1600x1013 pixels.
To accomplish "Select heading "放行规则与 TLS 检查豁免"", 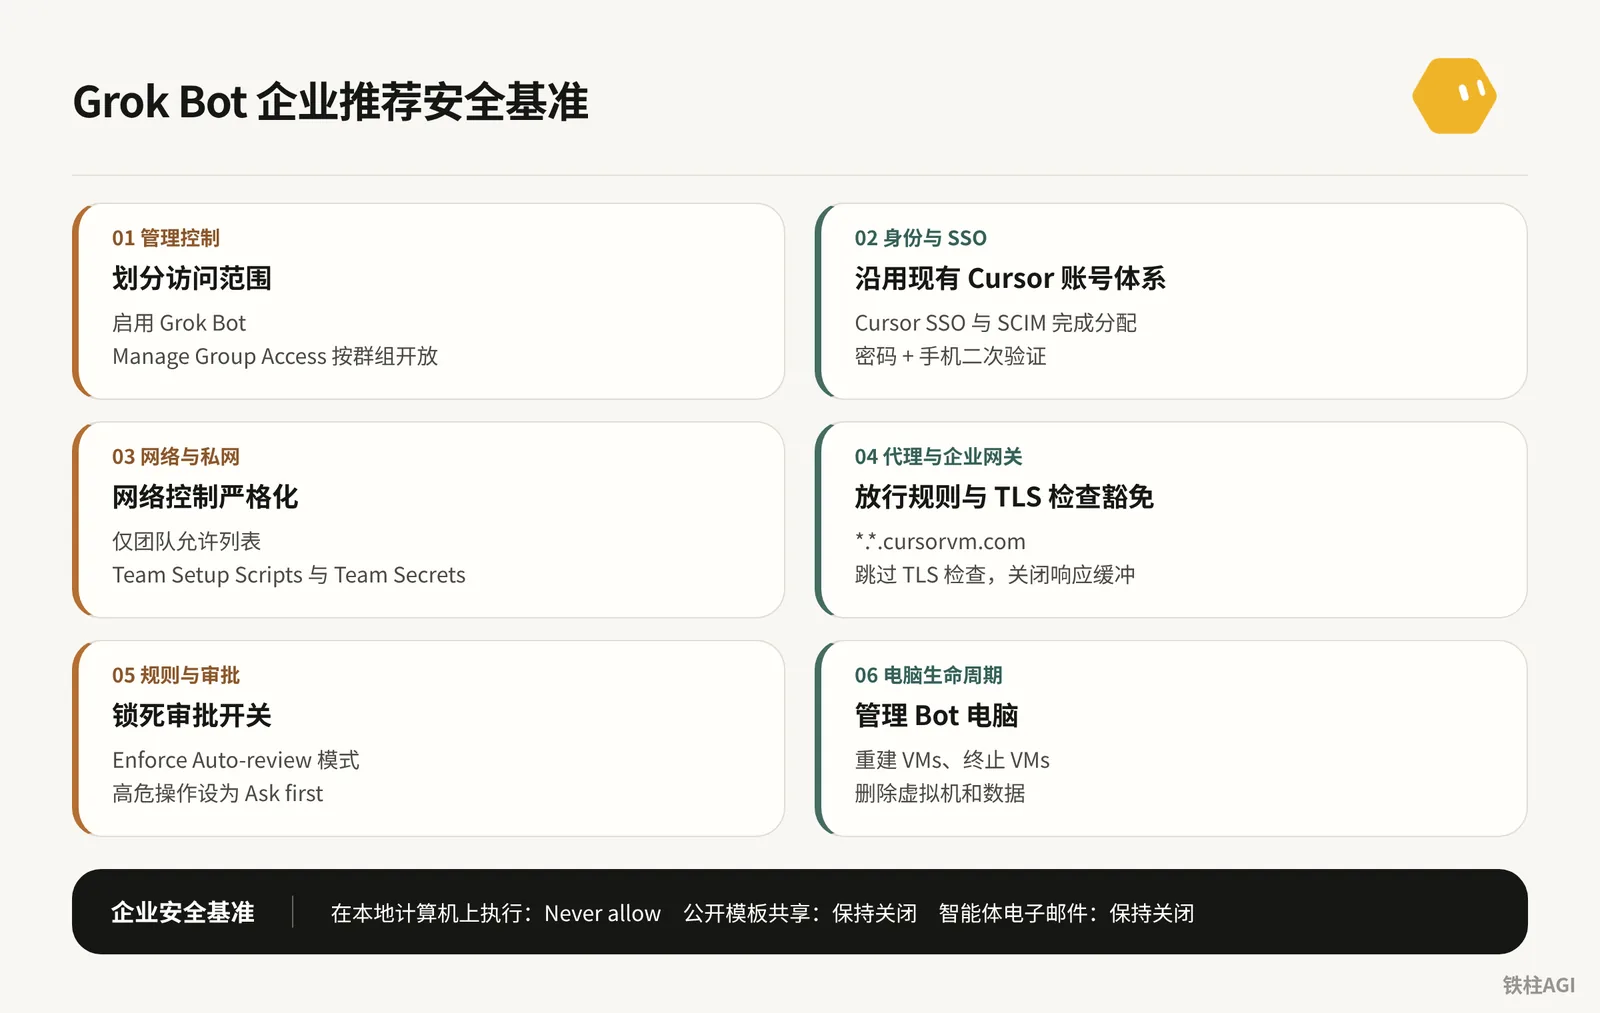I will coord(1004,497).
